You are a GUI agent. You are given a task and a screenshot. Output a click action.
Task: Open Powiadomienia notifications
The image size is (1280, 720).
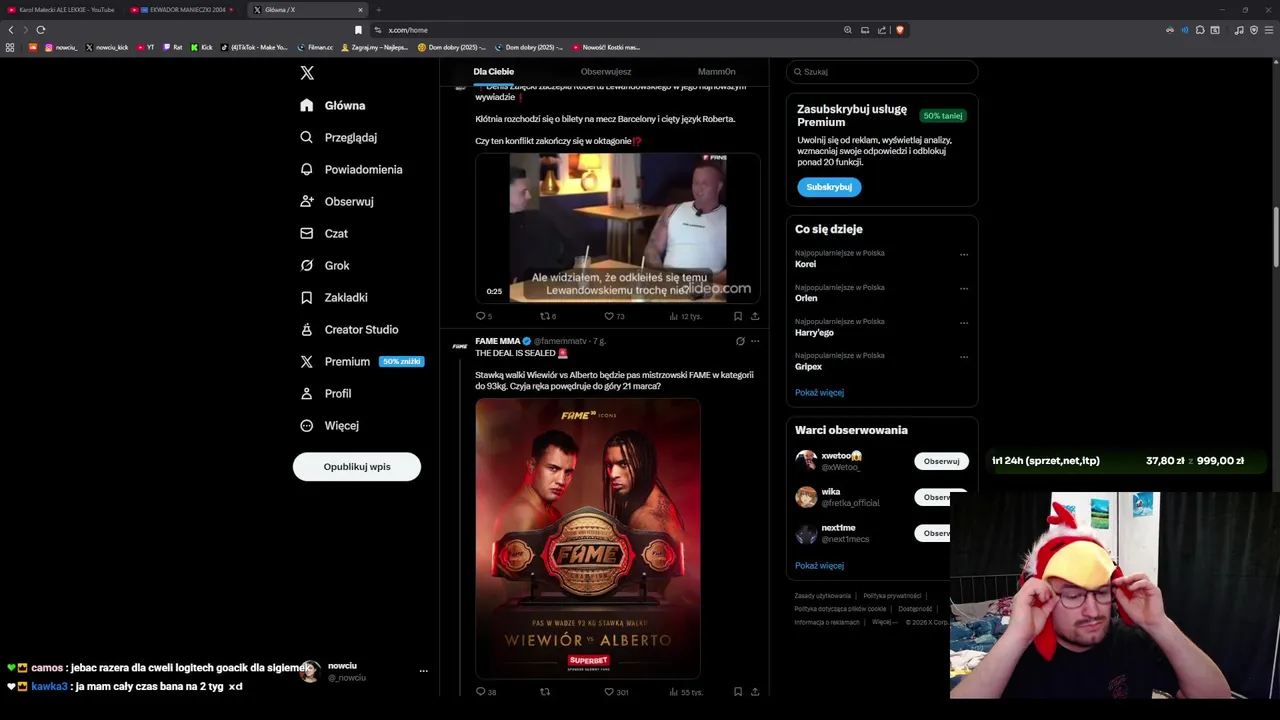click(x=351, y=169)
